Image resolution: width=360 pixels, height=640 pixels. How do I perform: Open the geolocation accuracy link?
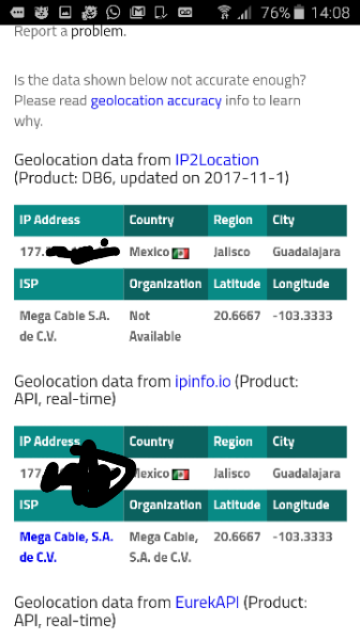coord(156,101)
